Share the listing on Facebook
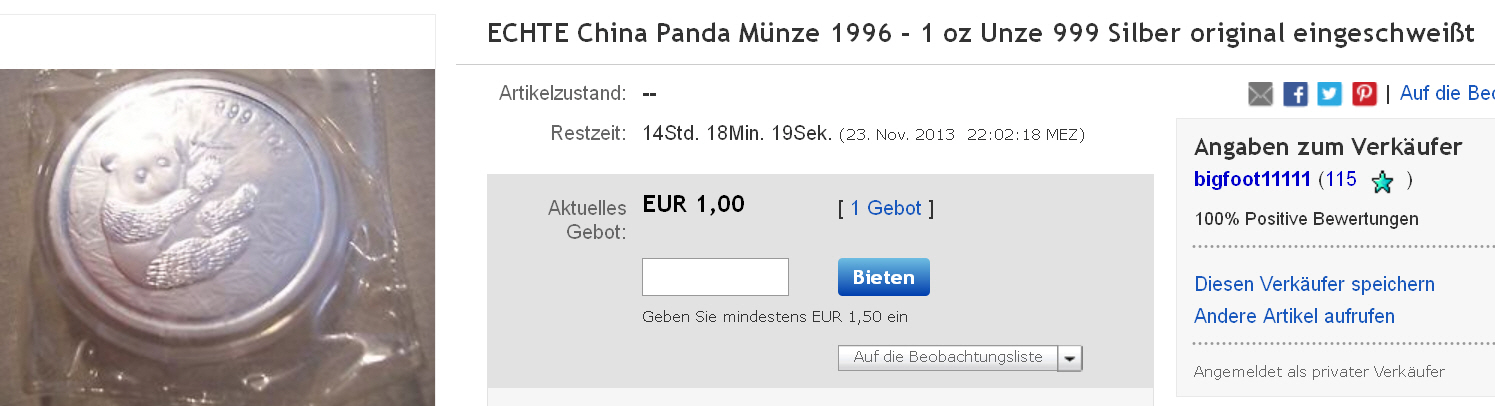Viewport: 1495px width, 406px height. pos(1295,94)
